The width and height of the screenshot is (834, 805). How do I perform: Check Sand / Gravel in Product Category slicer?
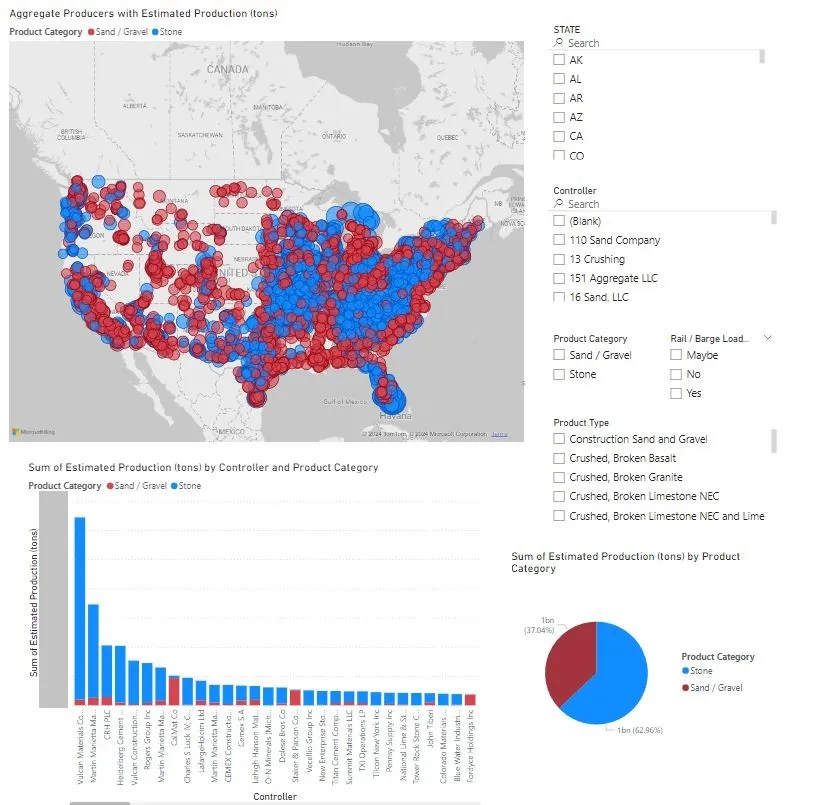point(559,355)
